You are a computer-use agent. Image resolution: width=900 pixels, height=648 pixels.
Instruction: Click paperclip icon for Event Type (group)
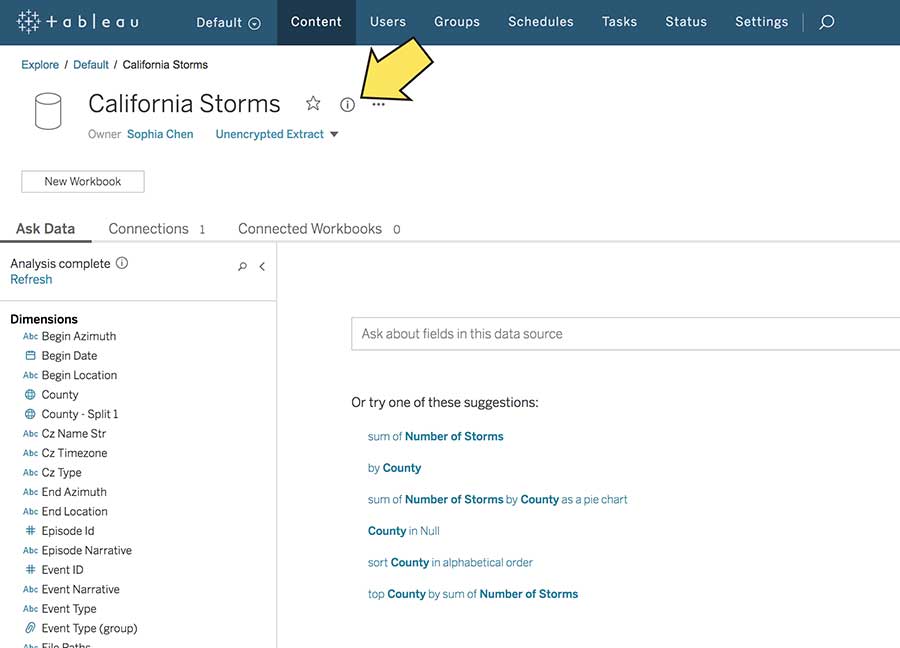coord(30,628)
